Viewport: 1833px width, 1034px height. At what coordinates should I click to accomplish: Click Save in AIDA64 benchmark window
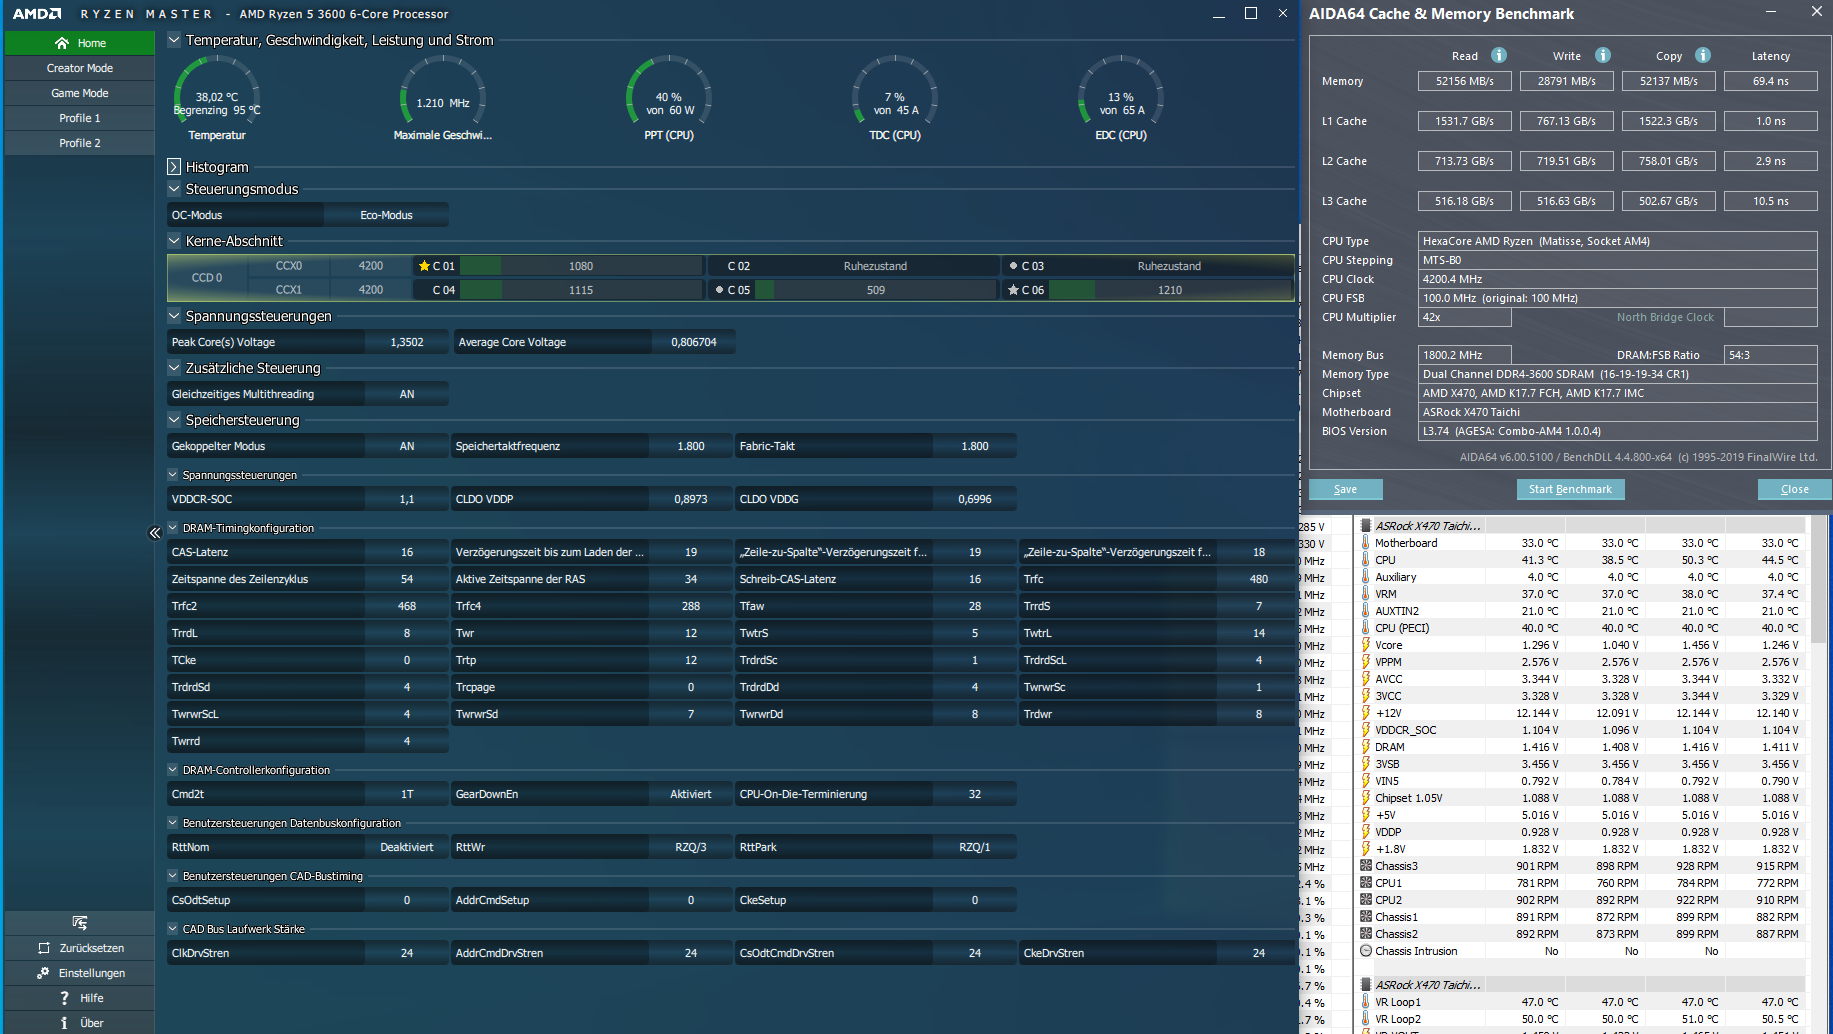pyautogui.click(x=1346, y=489)
